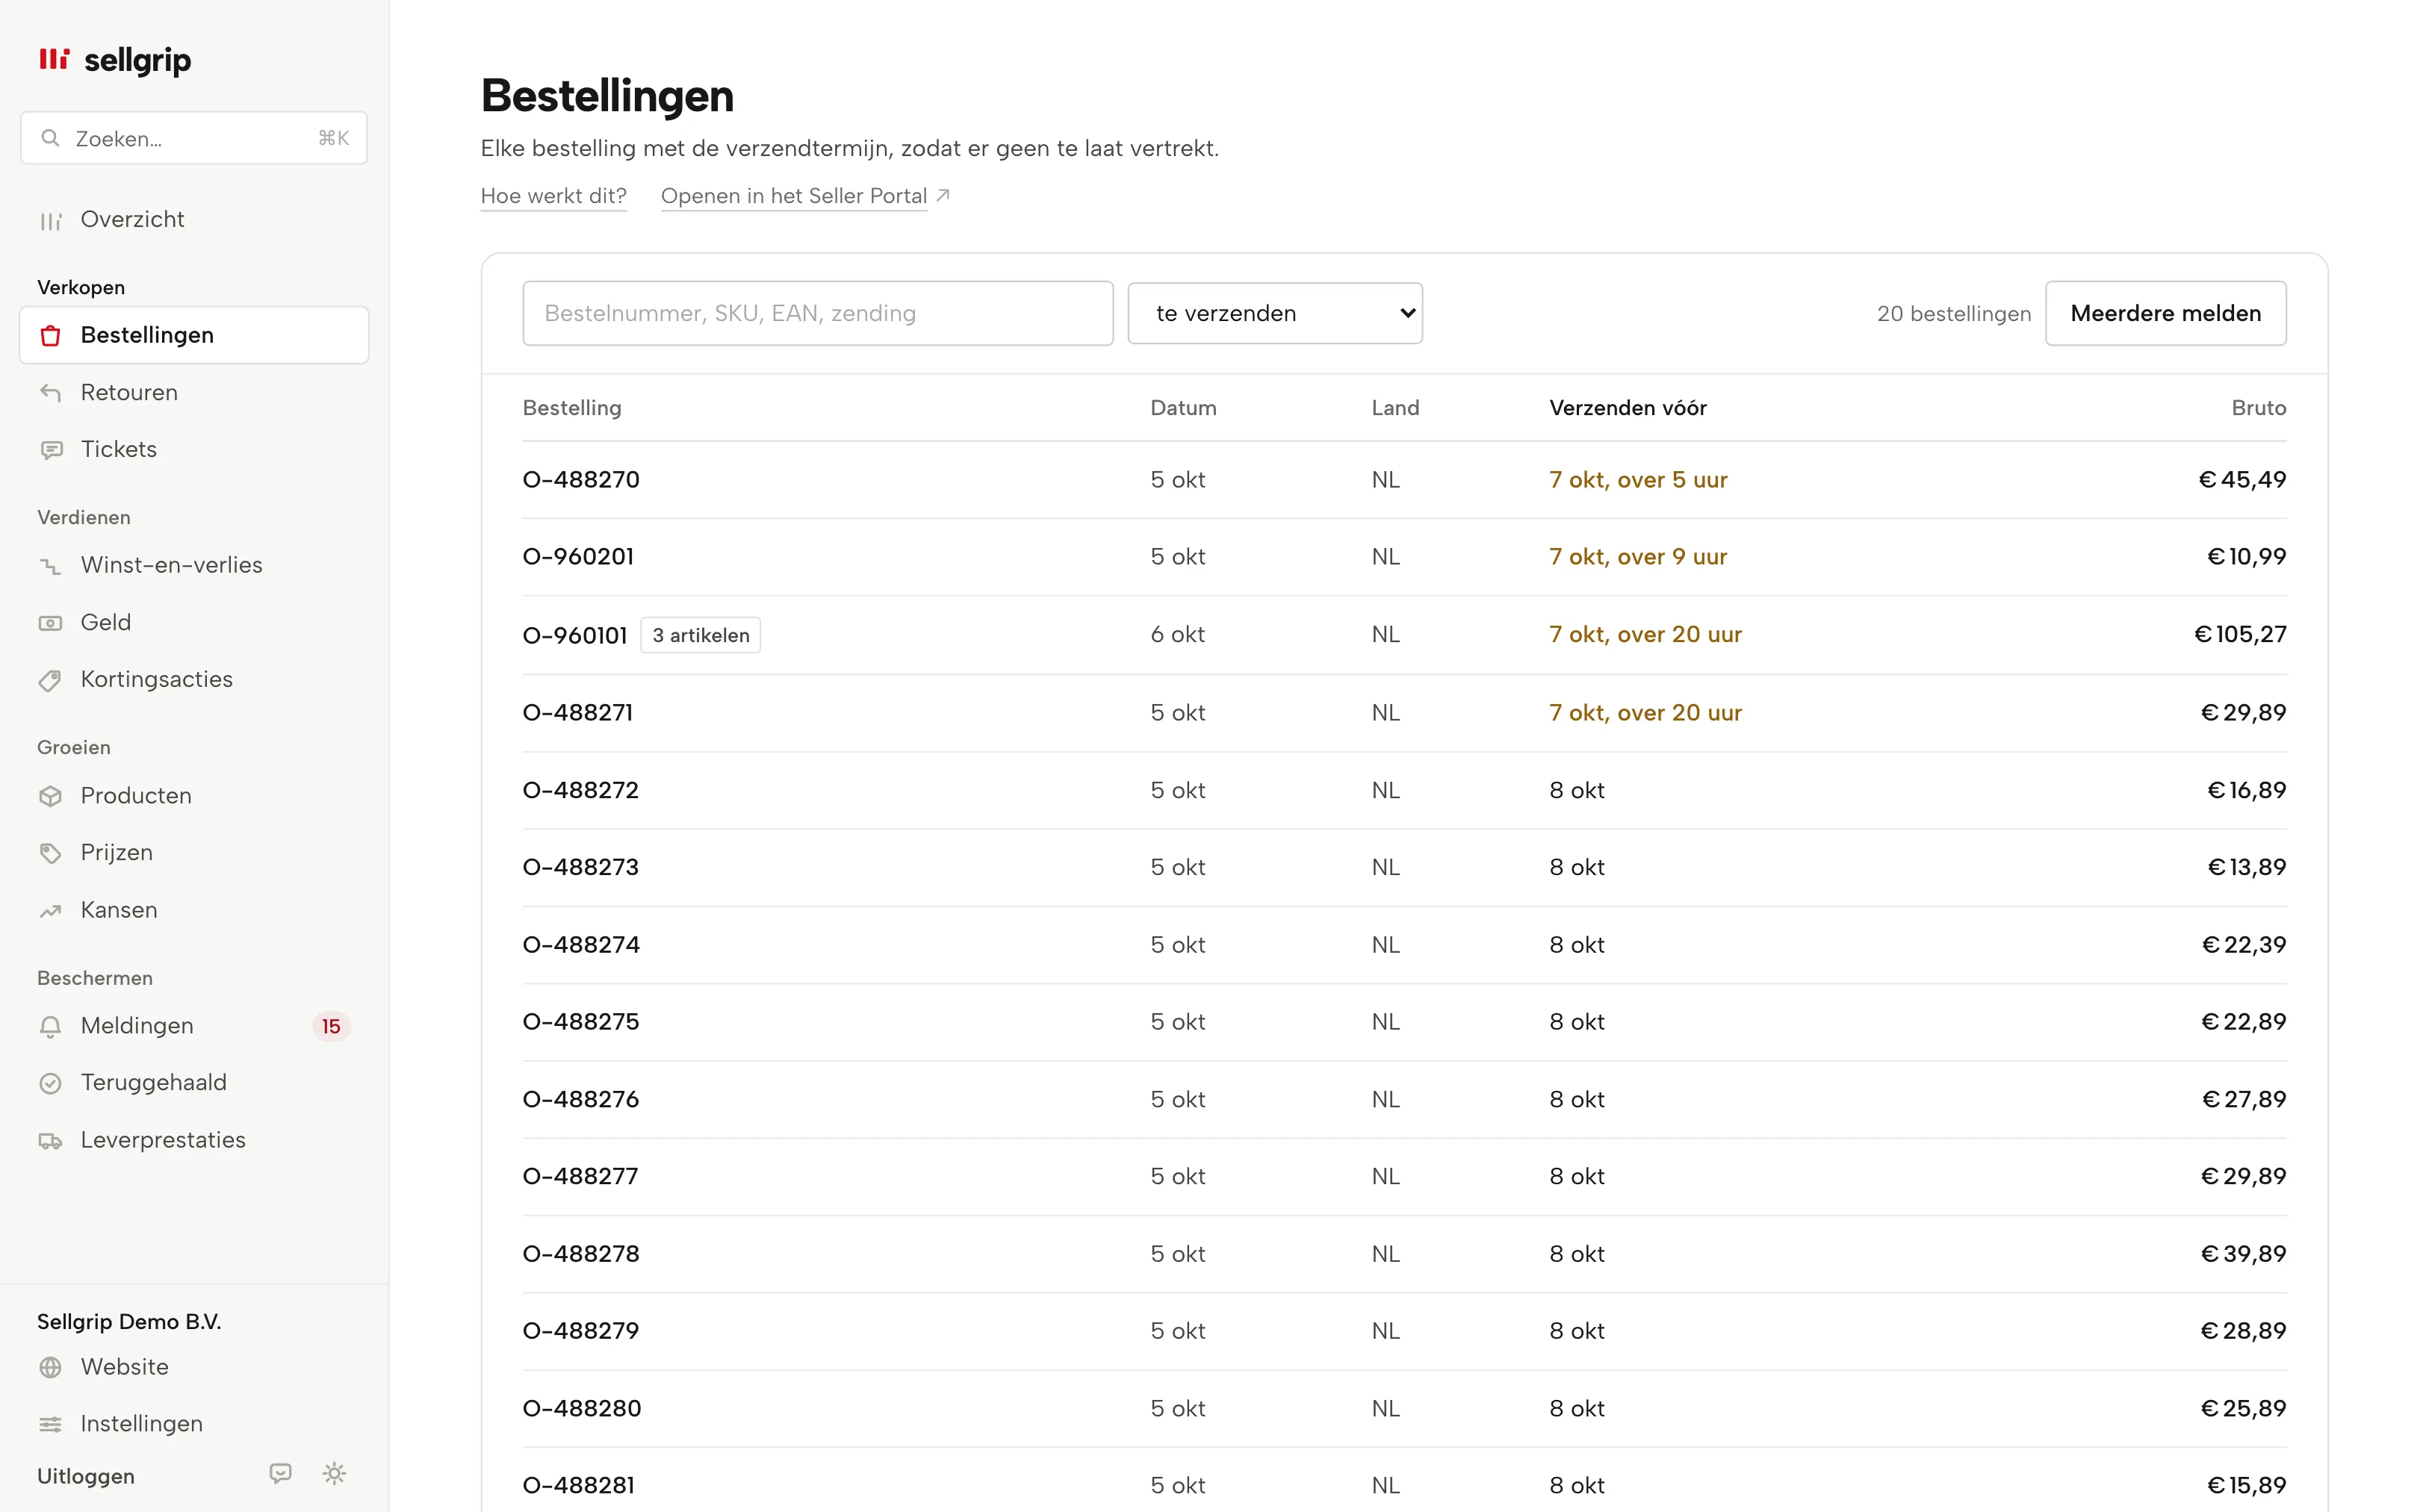The width and height of the screenshot is (2420, 1512).
Task: Click amount € 45,49
Action: click(x=2242, y=480)
